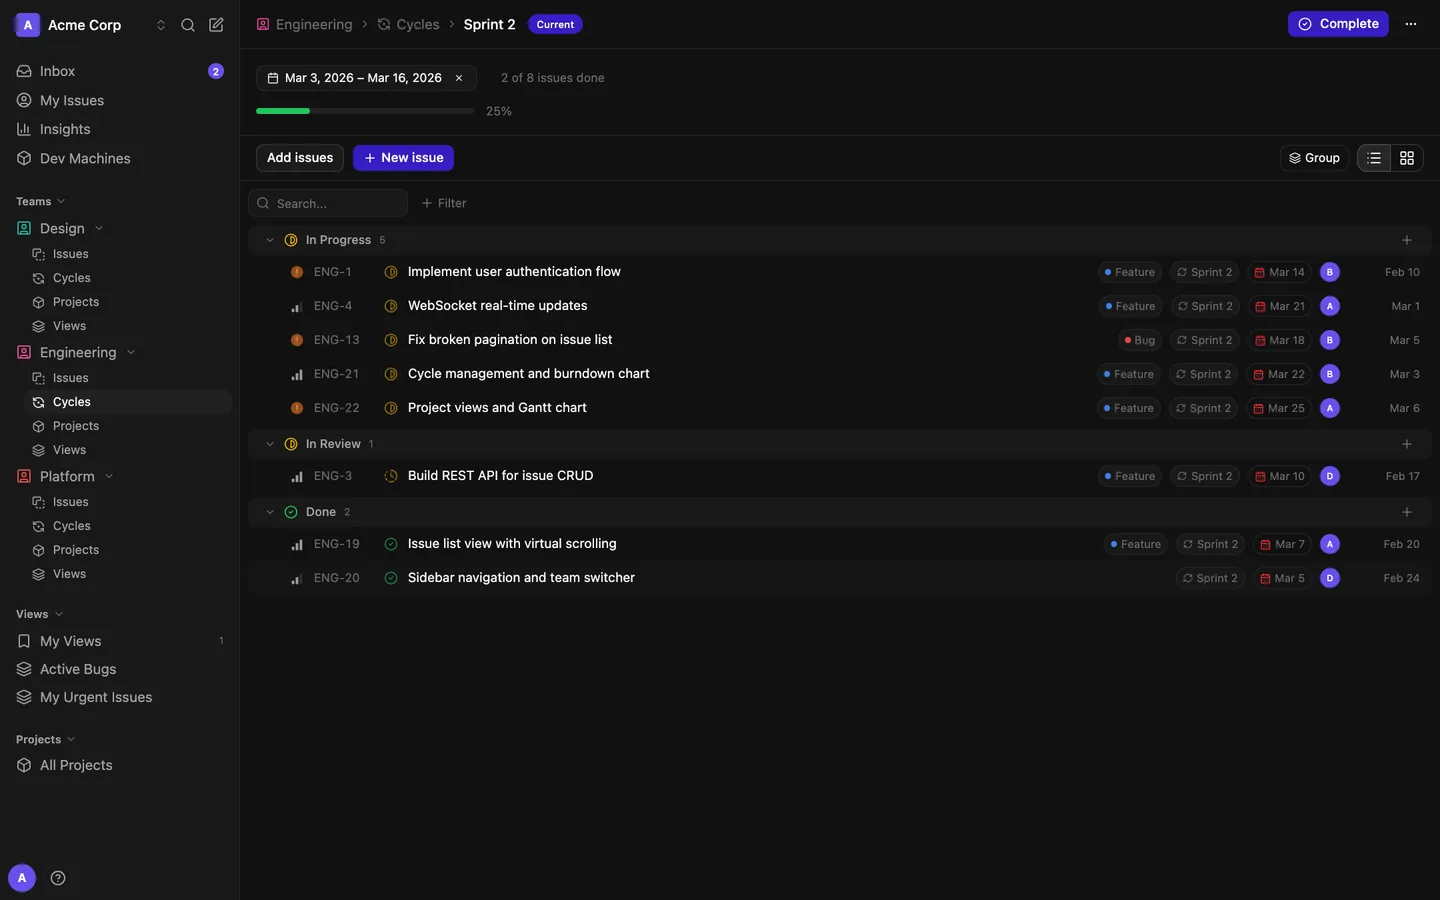Viewport: 1440px width, 900px height.
Task: Open the user avatar at sidebar bottom
Action: point(22,878)
